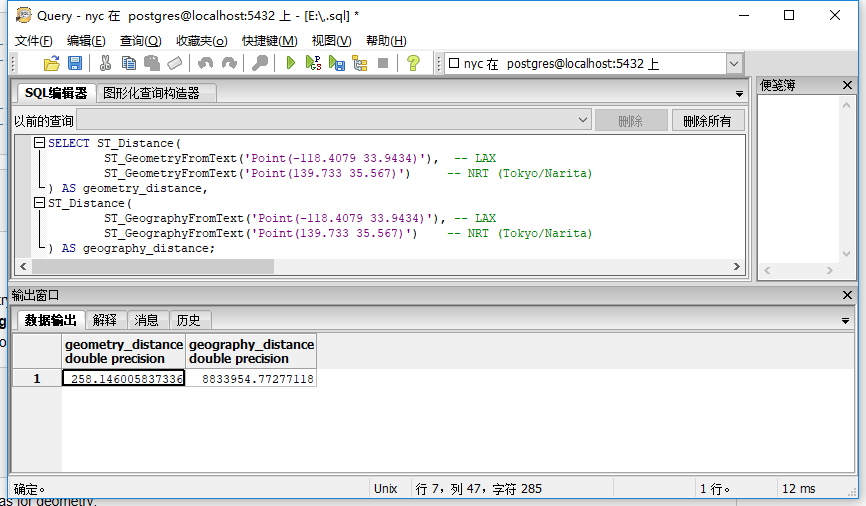
Task: Open the output pane tab options arrow
Action: click(845, 320)
